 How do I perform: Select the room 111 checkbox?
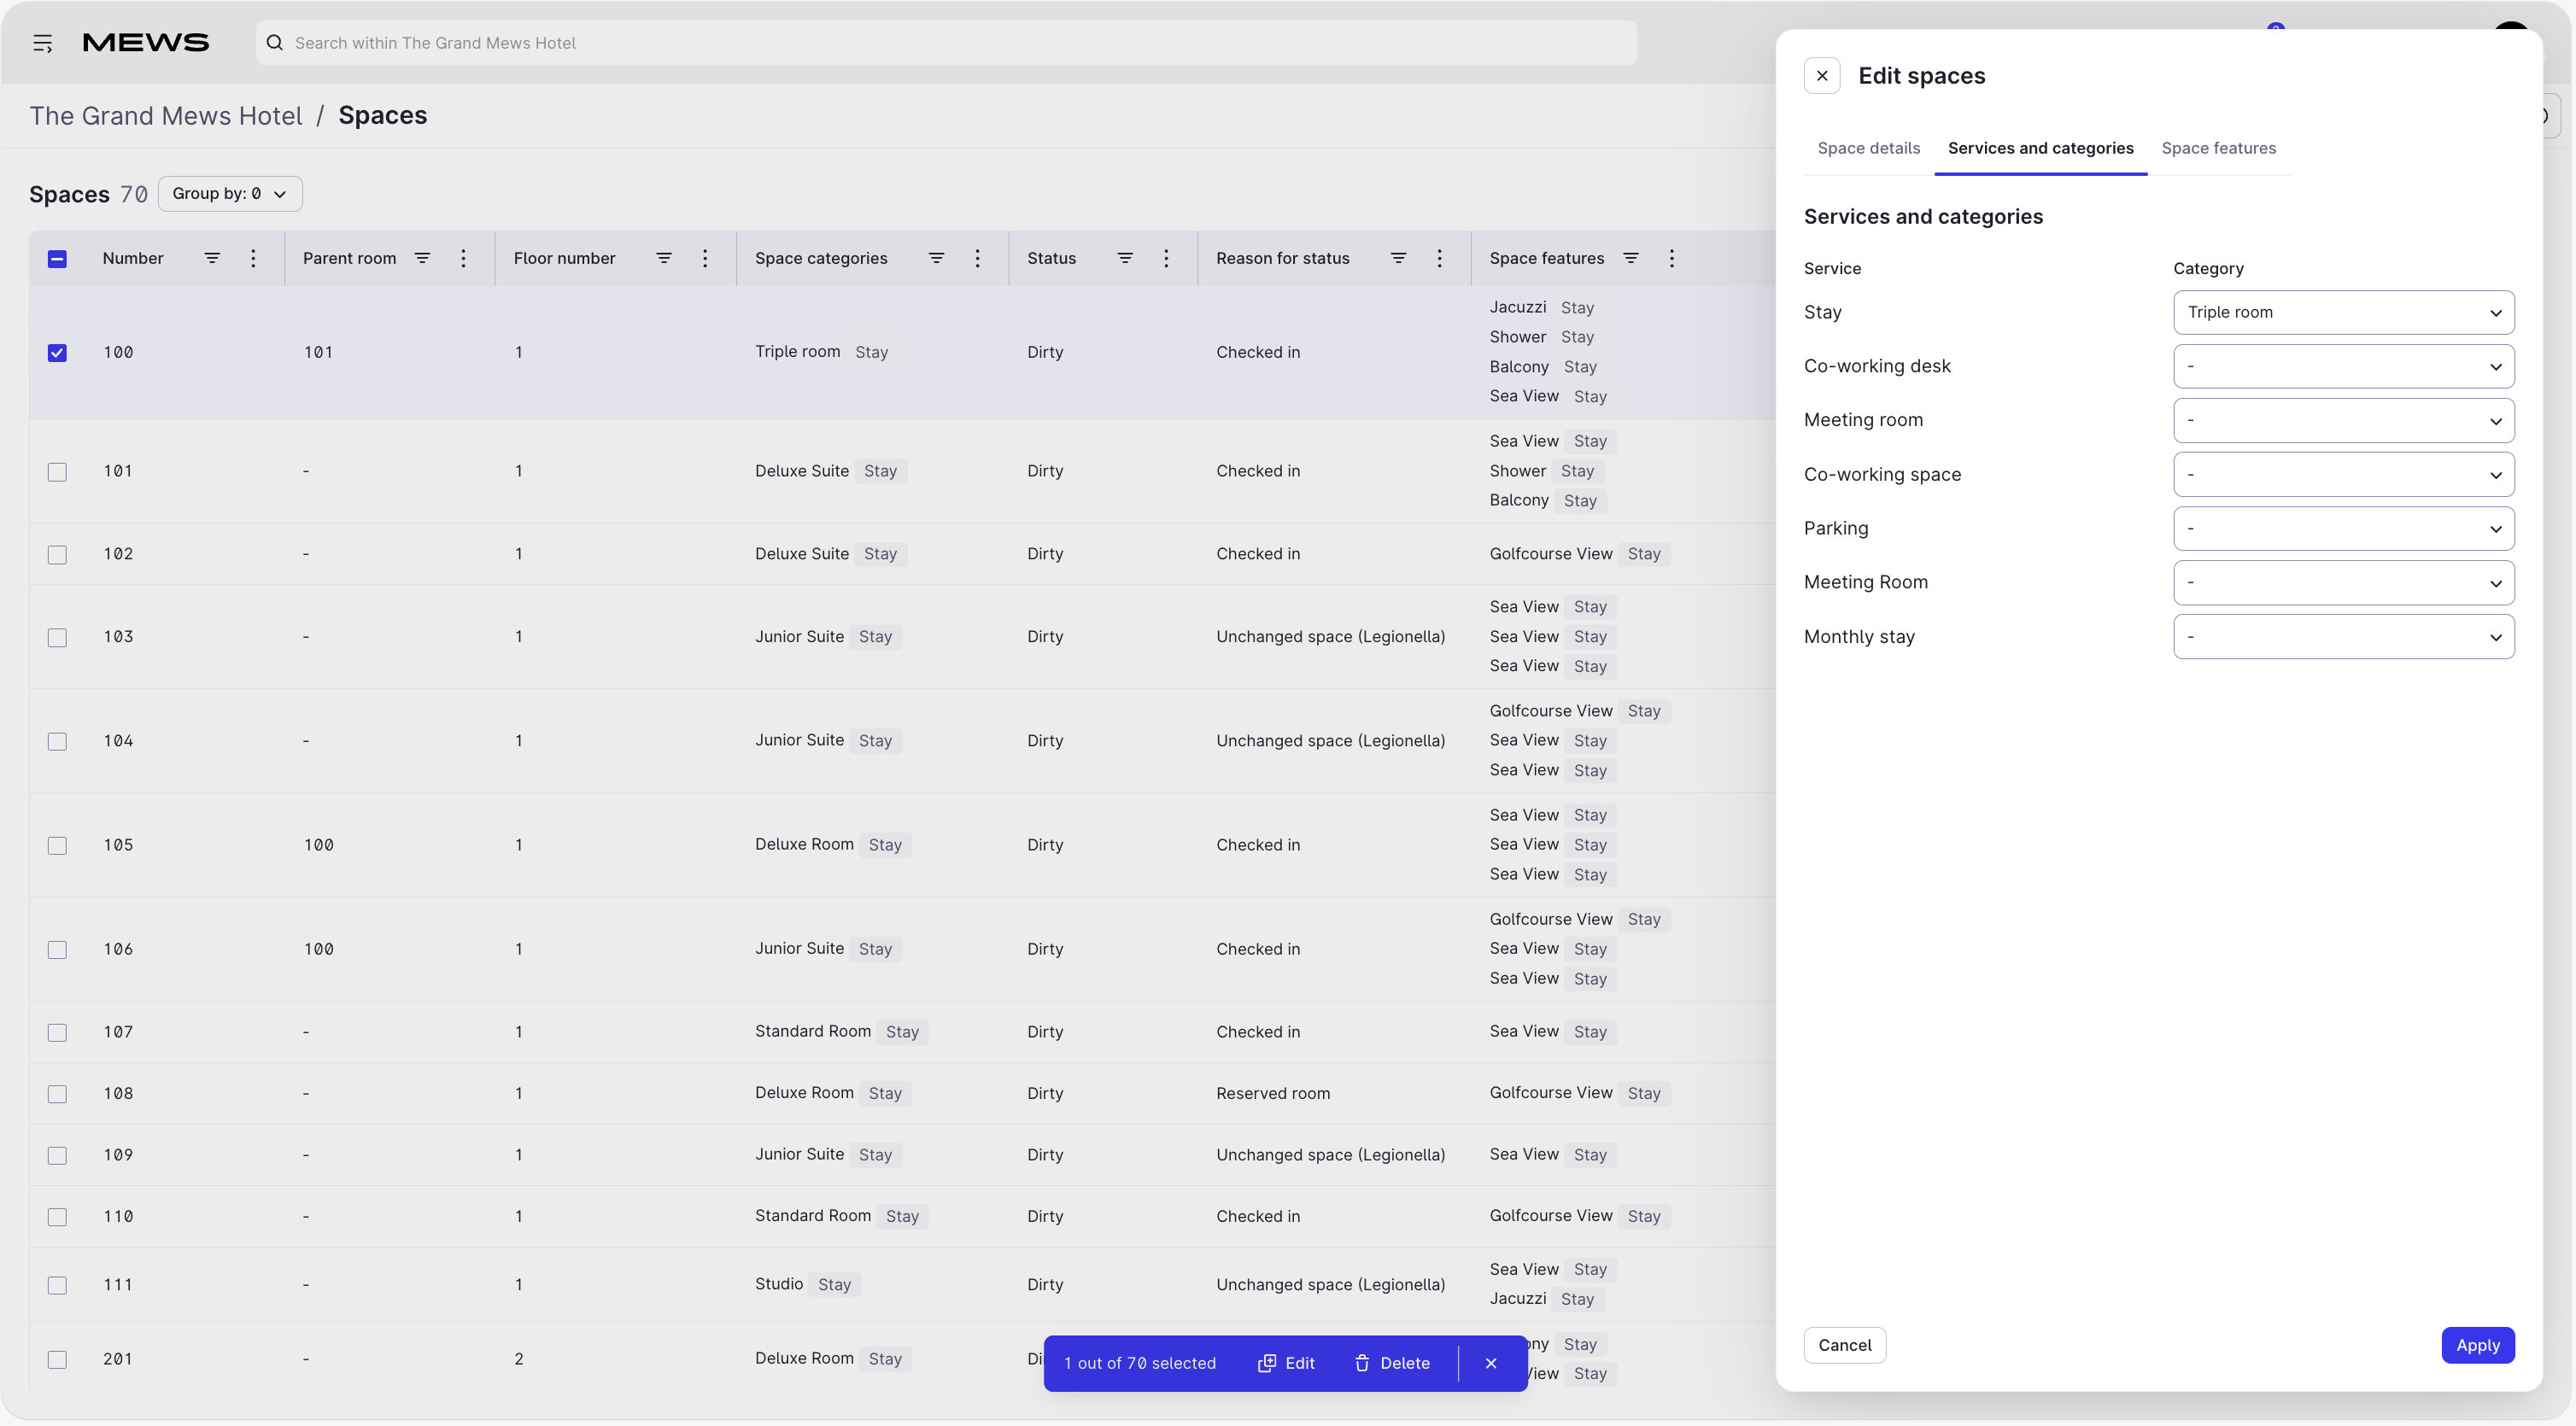click(57, 1285)
